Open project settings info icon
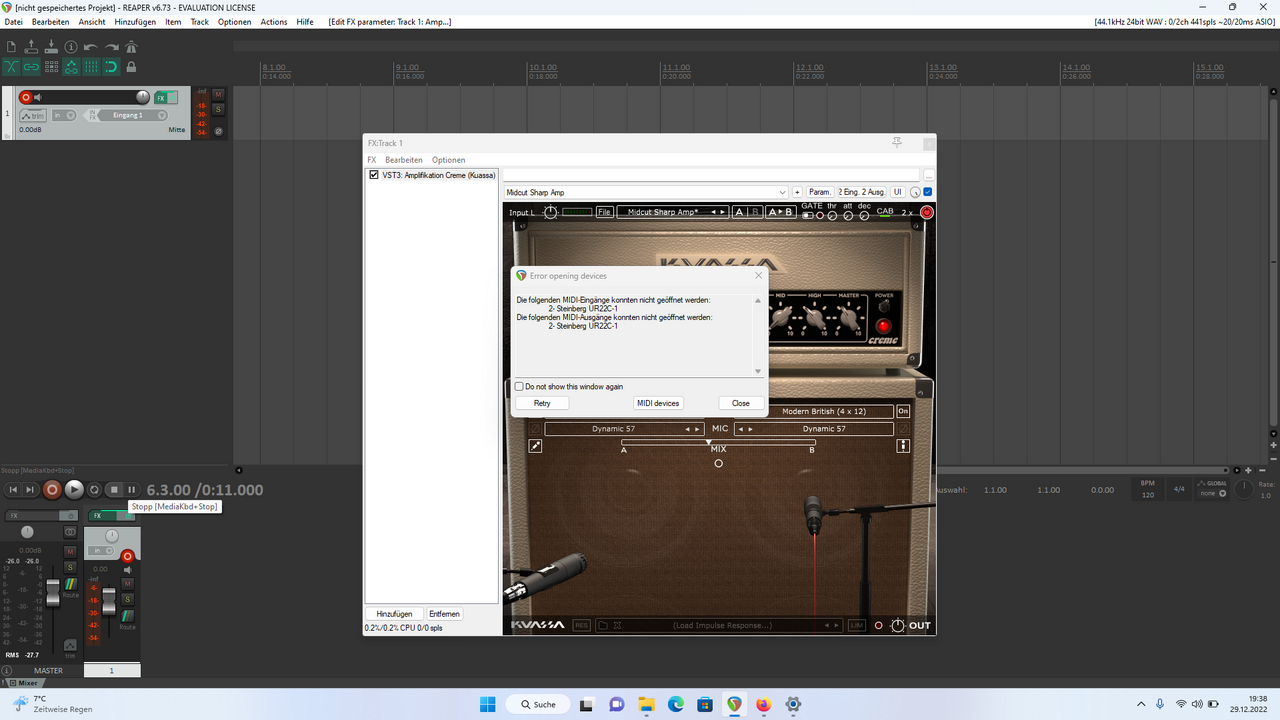 coord(71,47)
